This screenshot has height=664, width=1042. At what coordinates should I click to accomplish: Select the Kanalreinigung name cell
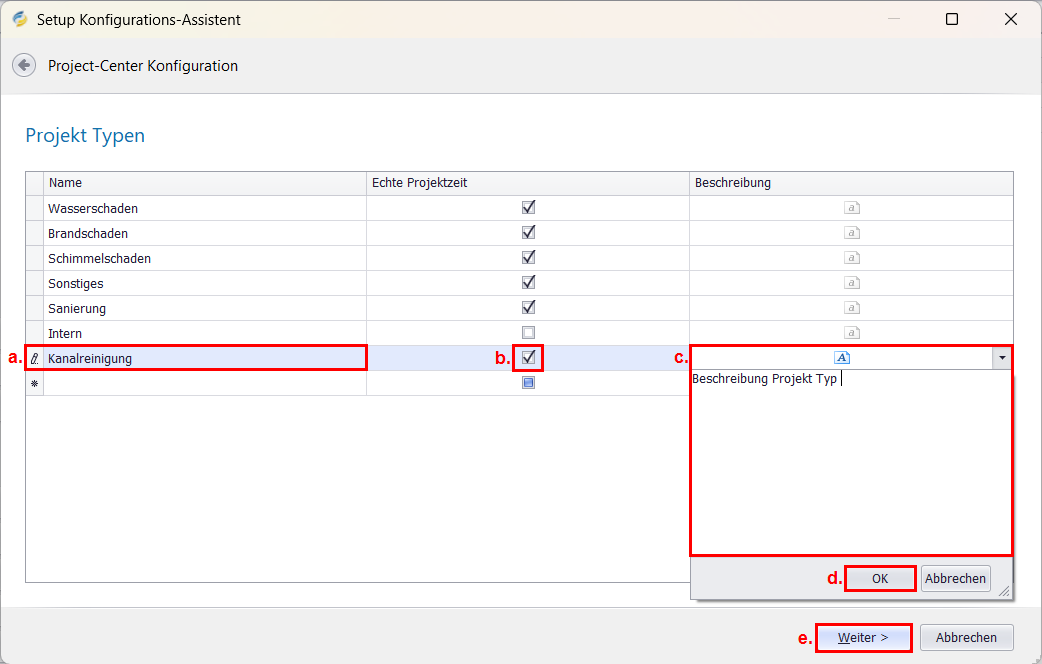205,358
